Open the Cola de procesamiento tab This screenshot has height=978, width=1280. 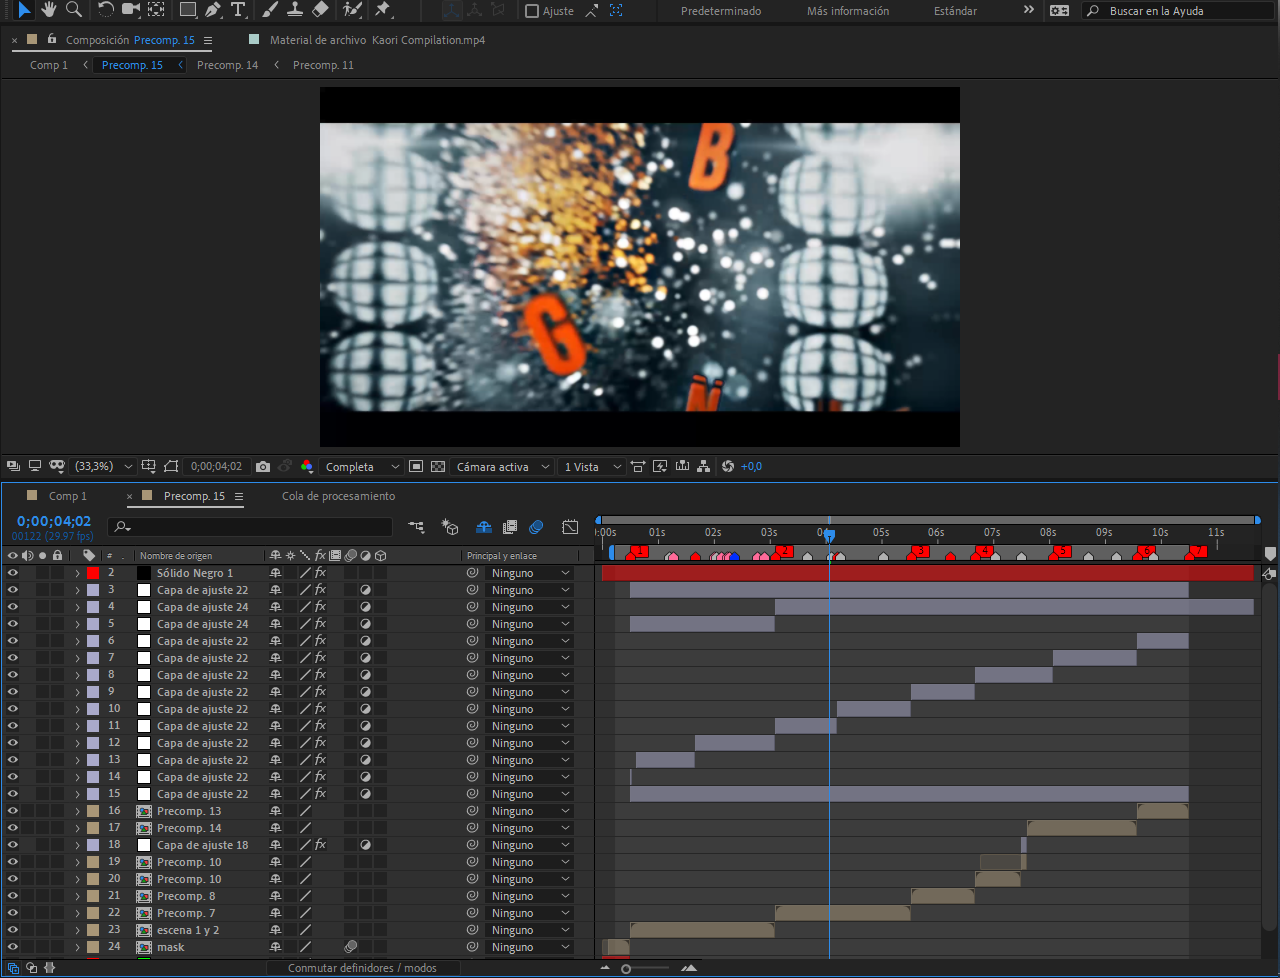[338, 496]
